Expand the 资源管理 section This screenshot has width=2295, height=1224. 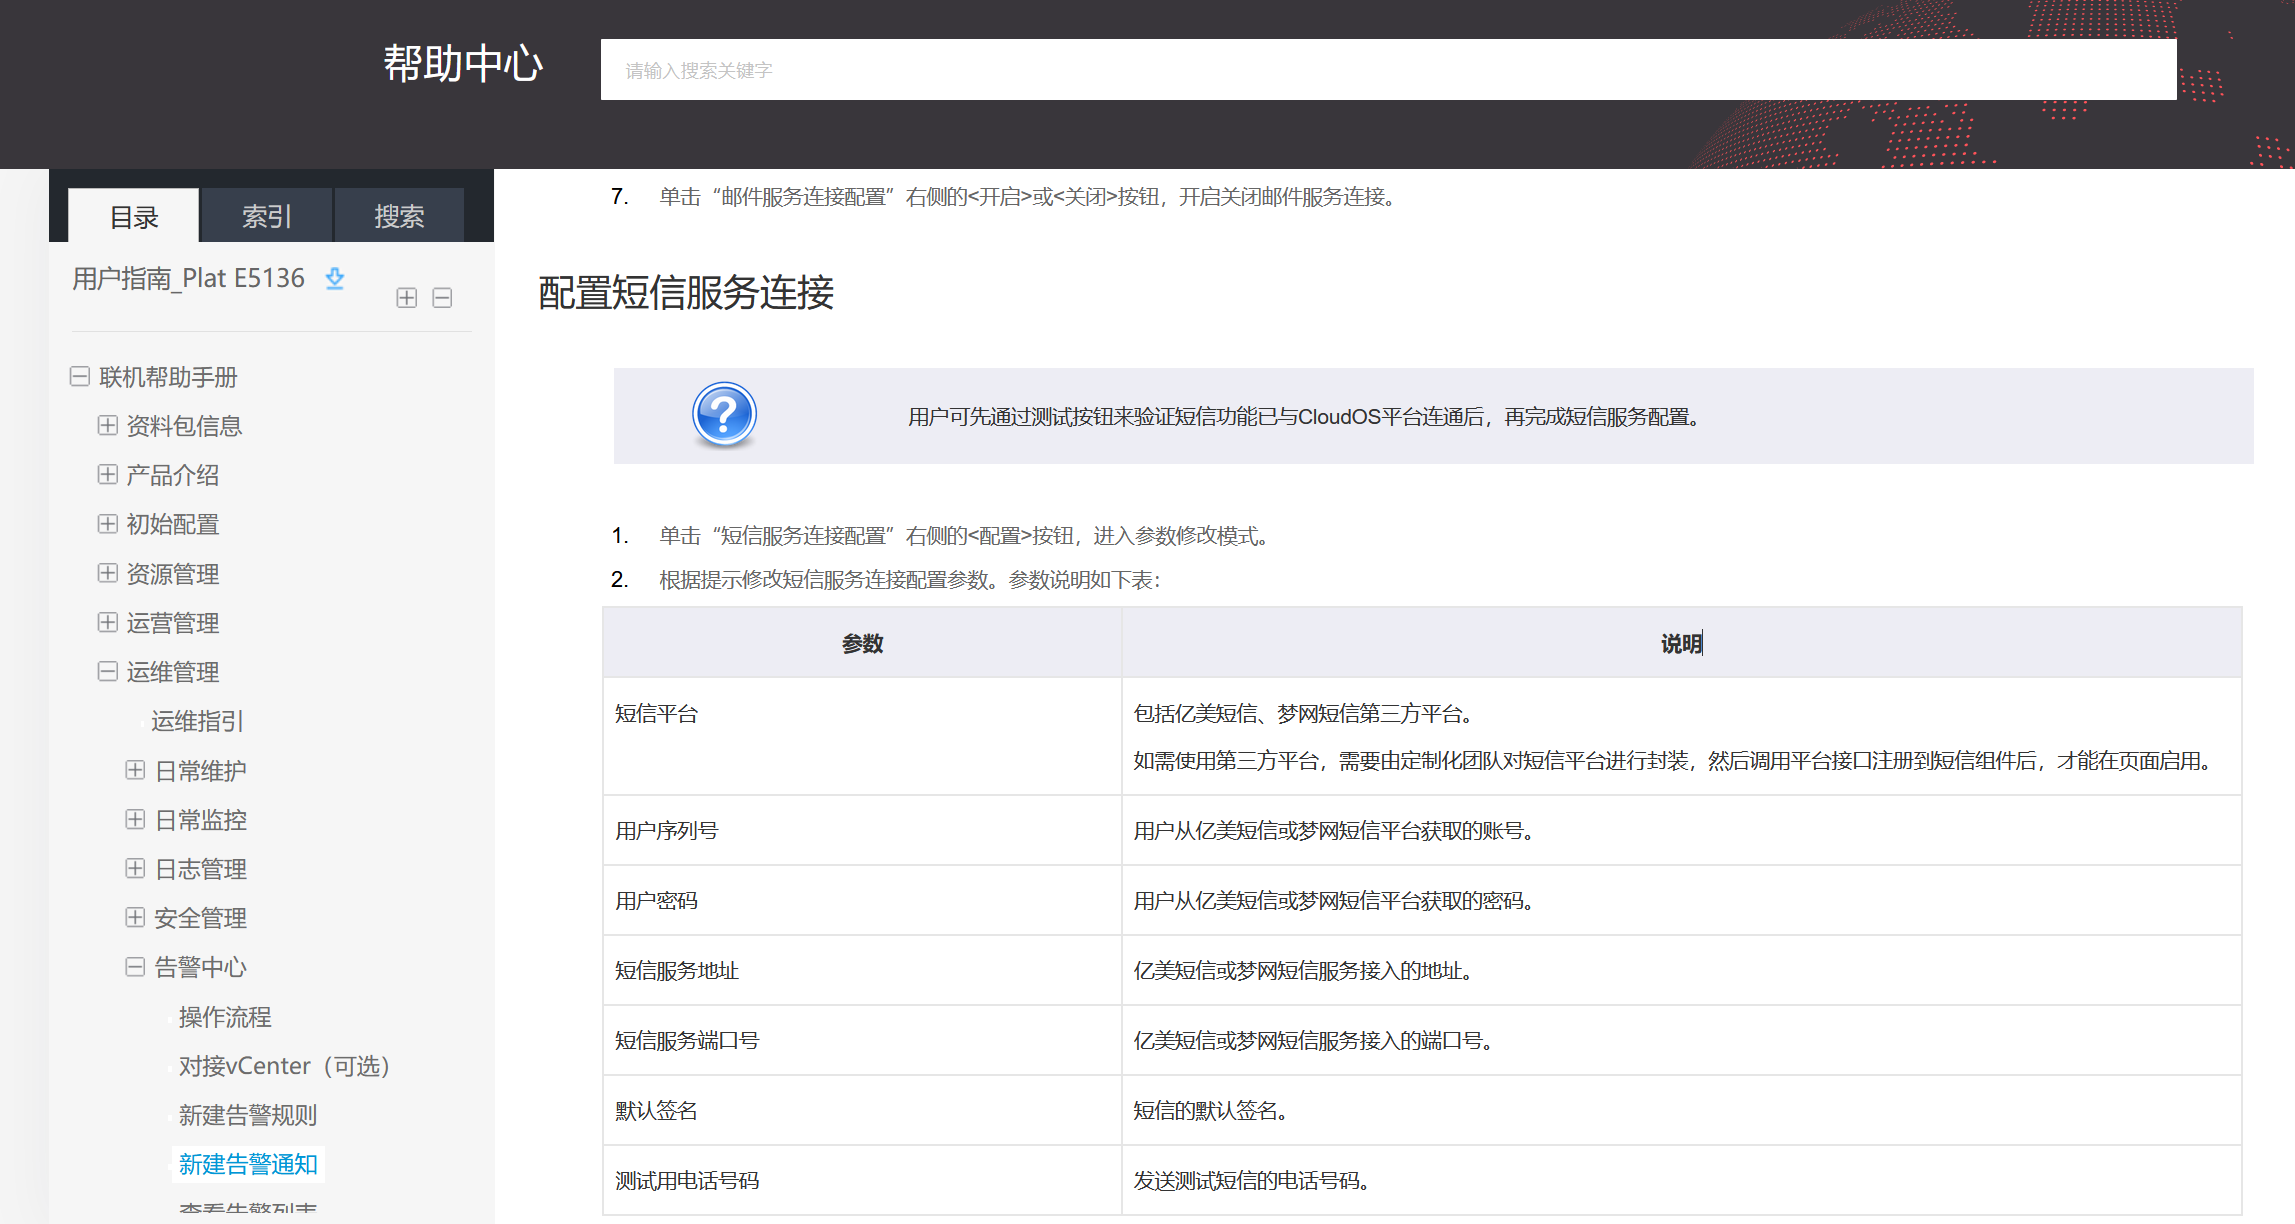tap(108, 573)
